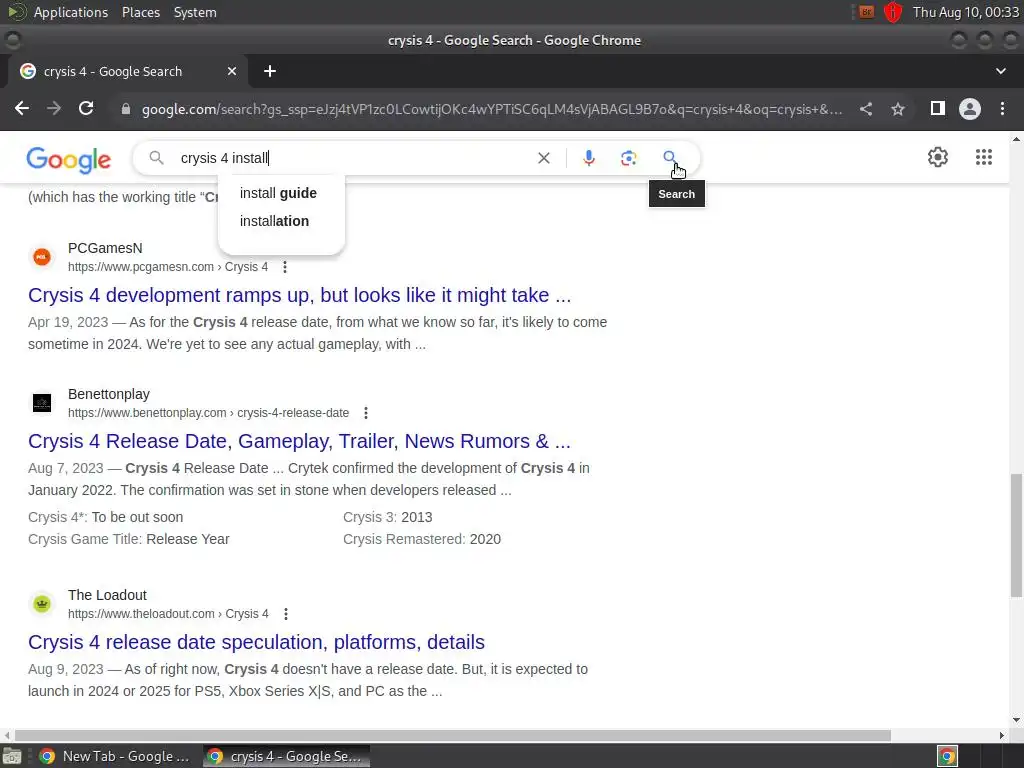Open the System menu
The image size is (1024, 768).
click(195, 12)
